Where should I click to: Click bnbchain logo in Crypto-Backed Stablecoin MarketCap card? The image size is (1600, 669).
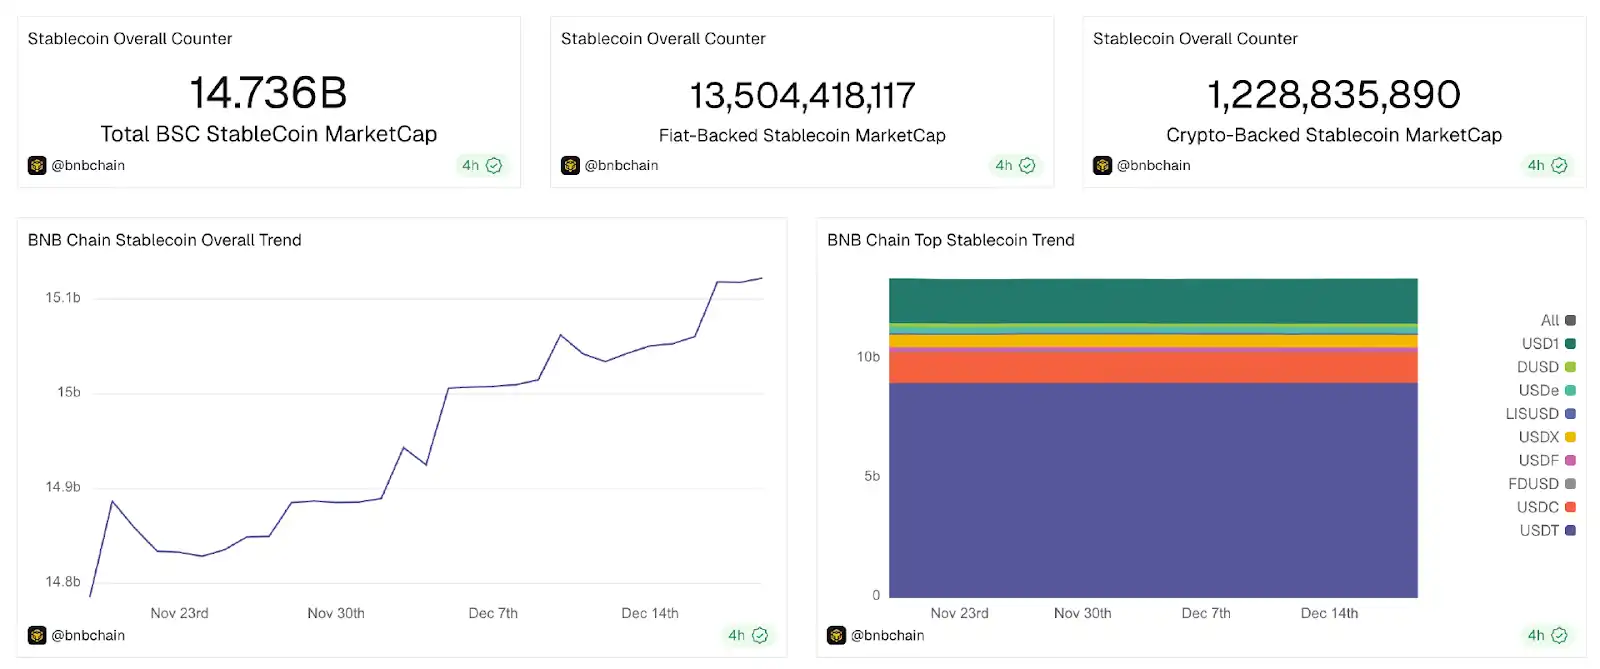click(1102, 165)
